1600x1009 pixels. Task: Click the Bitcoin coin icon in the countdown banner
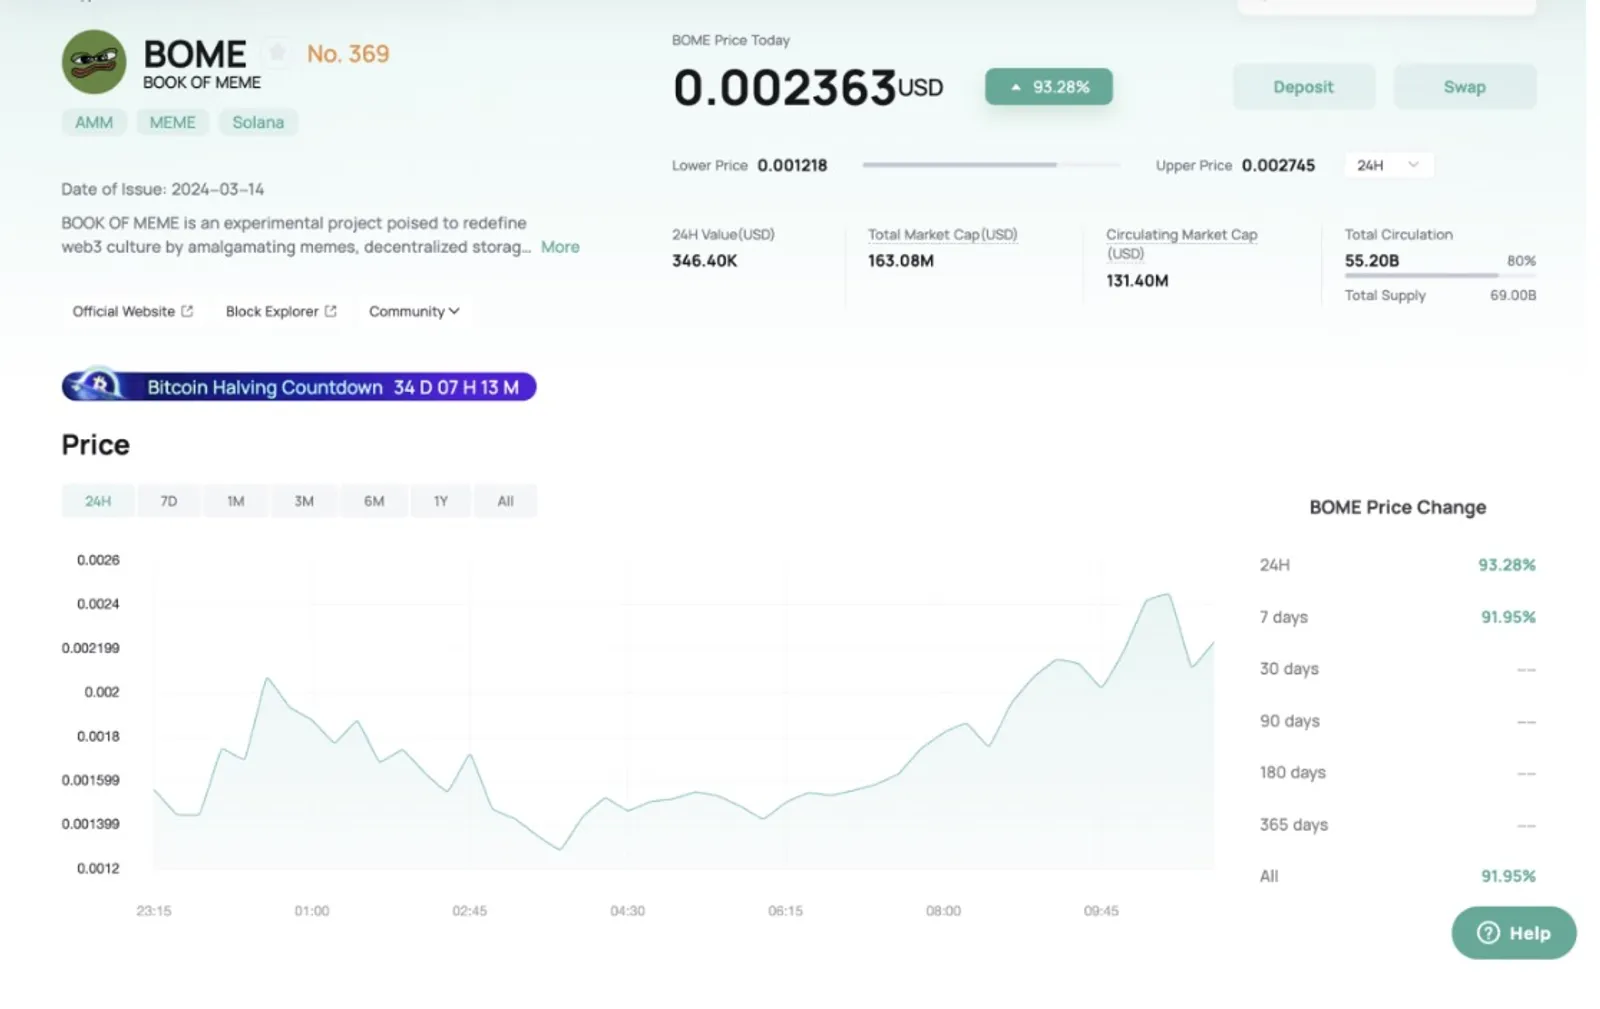[99, 384]
